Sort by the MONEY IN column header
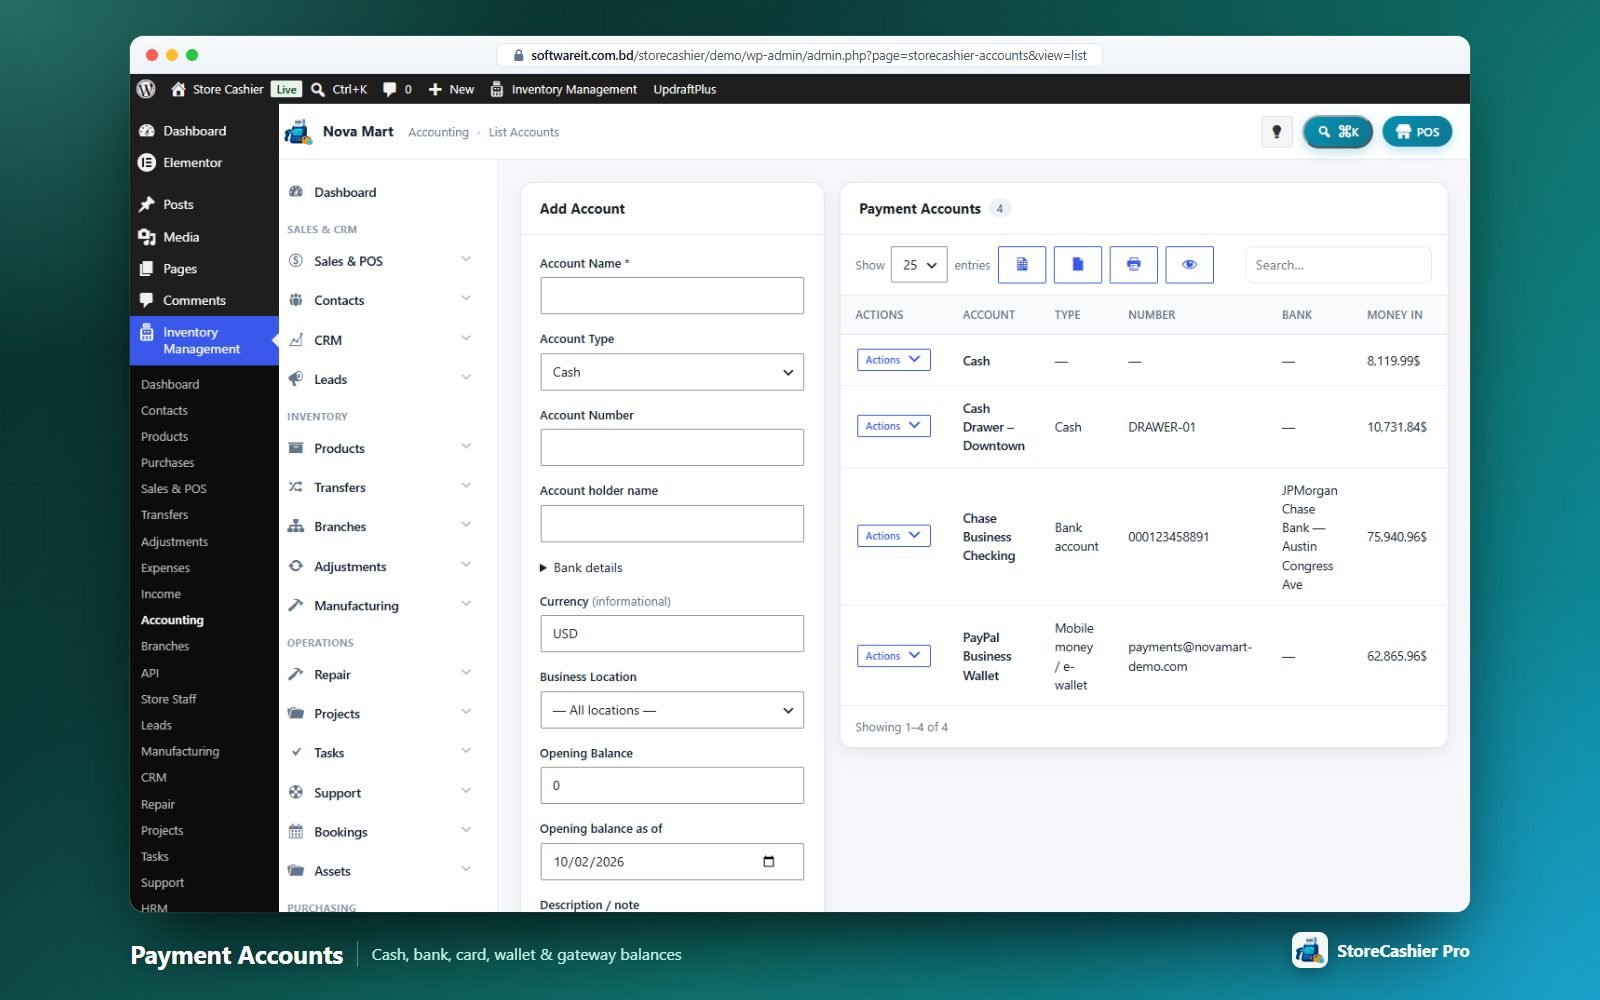Screen dimensions: 1600x1000 1394,314
